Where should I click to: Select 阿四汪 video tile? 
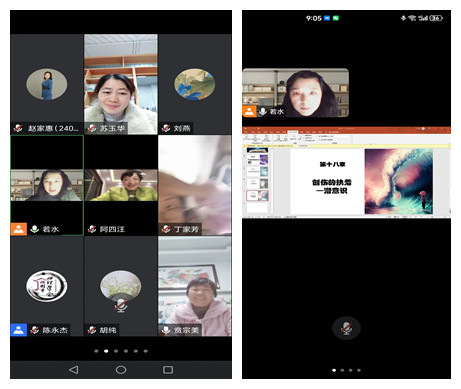(x=121, y=185)
